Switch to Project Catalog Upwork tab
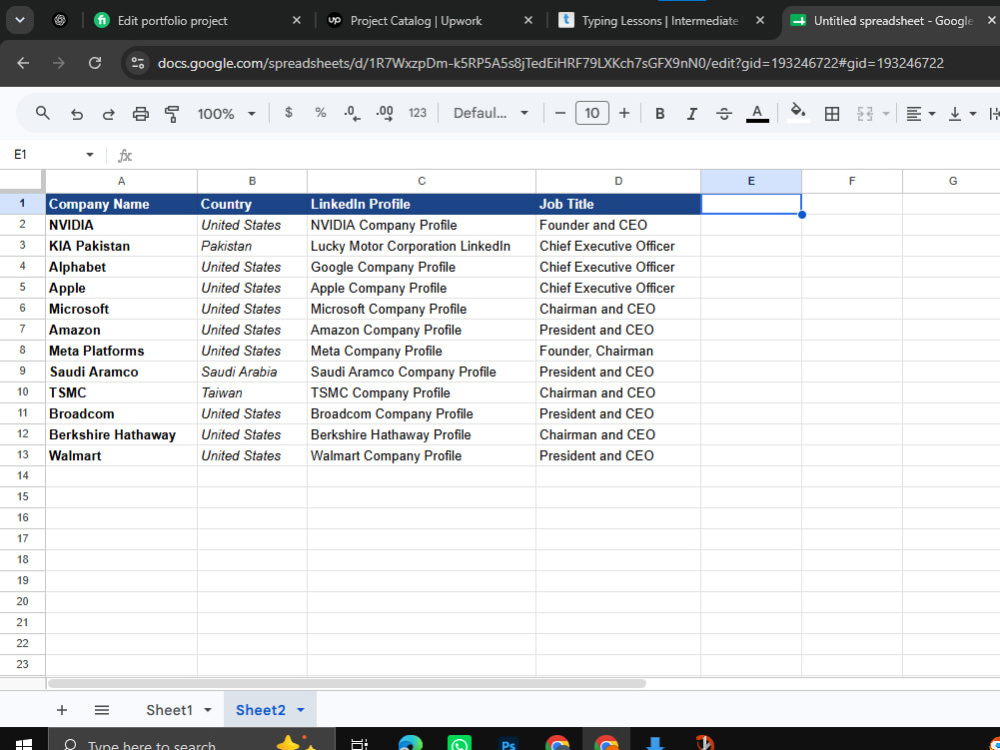Image resolution: width=1000 pixels, height=750 pixels. pyautogui.click(x=416, y=20)
